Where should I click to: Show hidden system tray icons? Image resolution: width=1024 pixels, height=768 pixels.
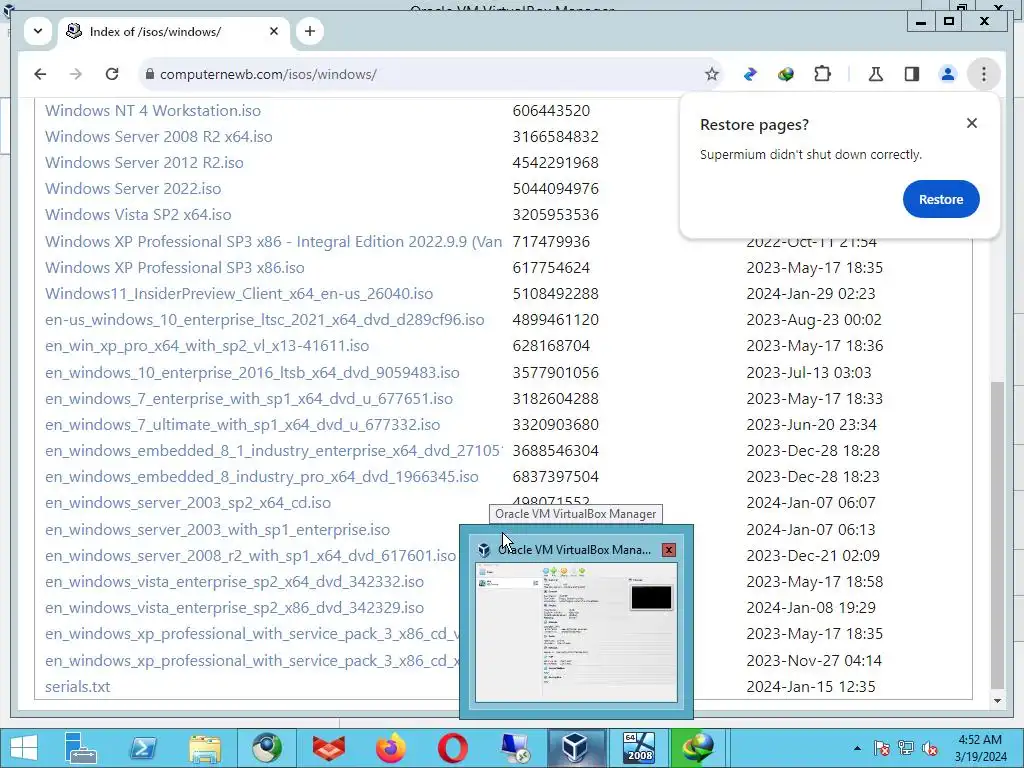pos(857,749)
